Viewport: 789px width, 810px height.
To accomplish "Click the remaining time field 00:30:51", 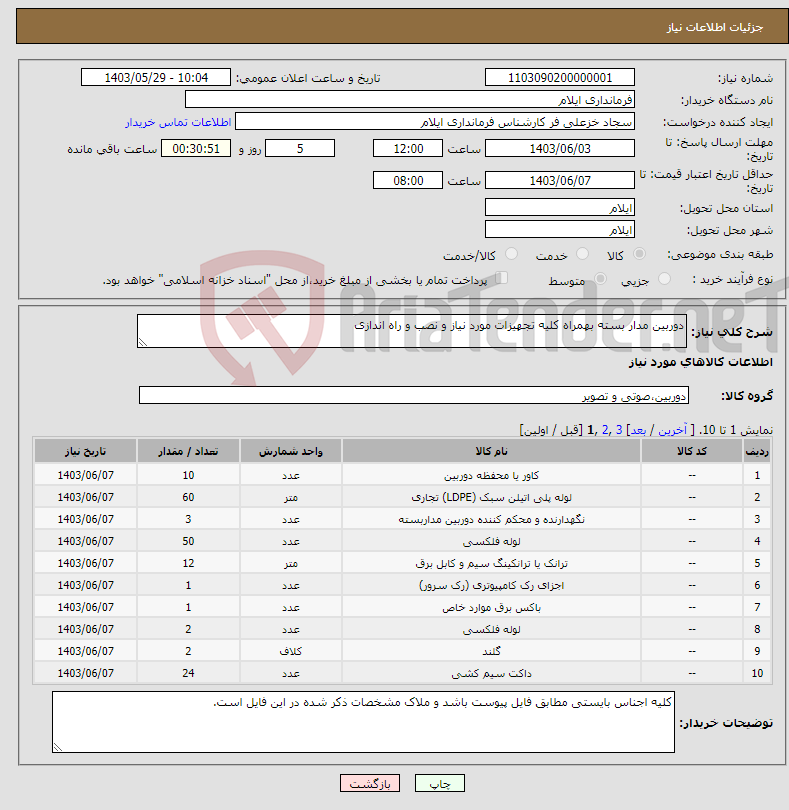I will pos(196,149).
